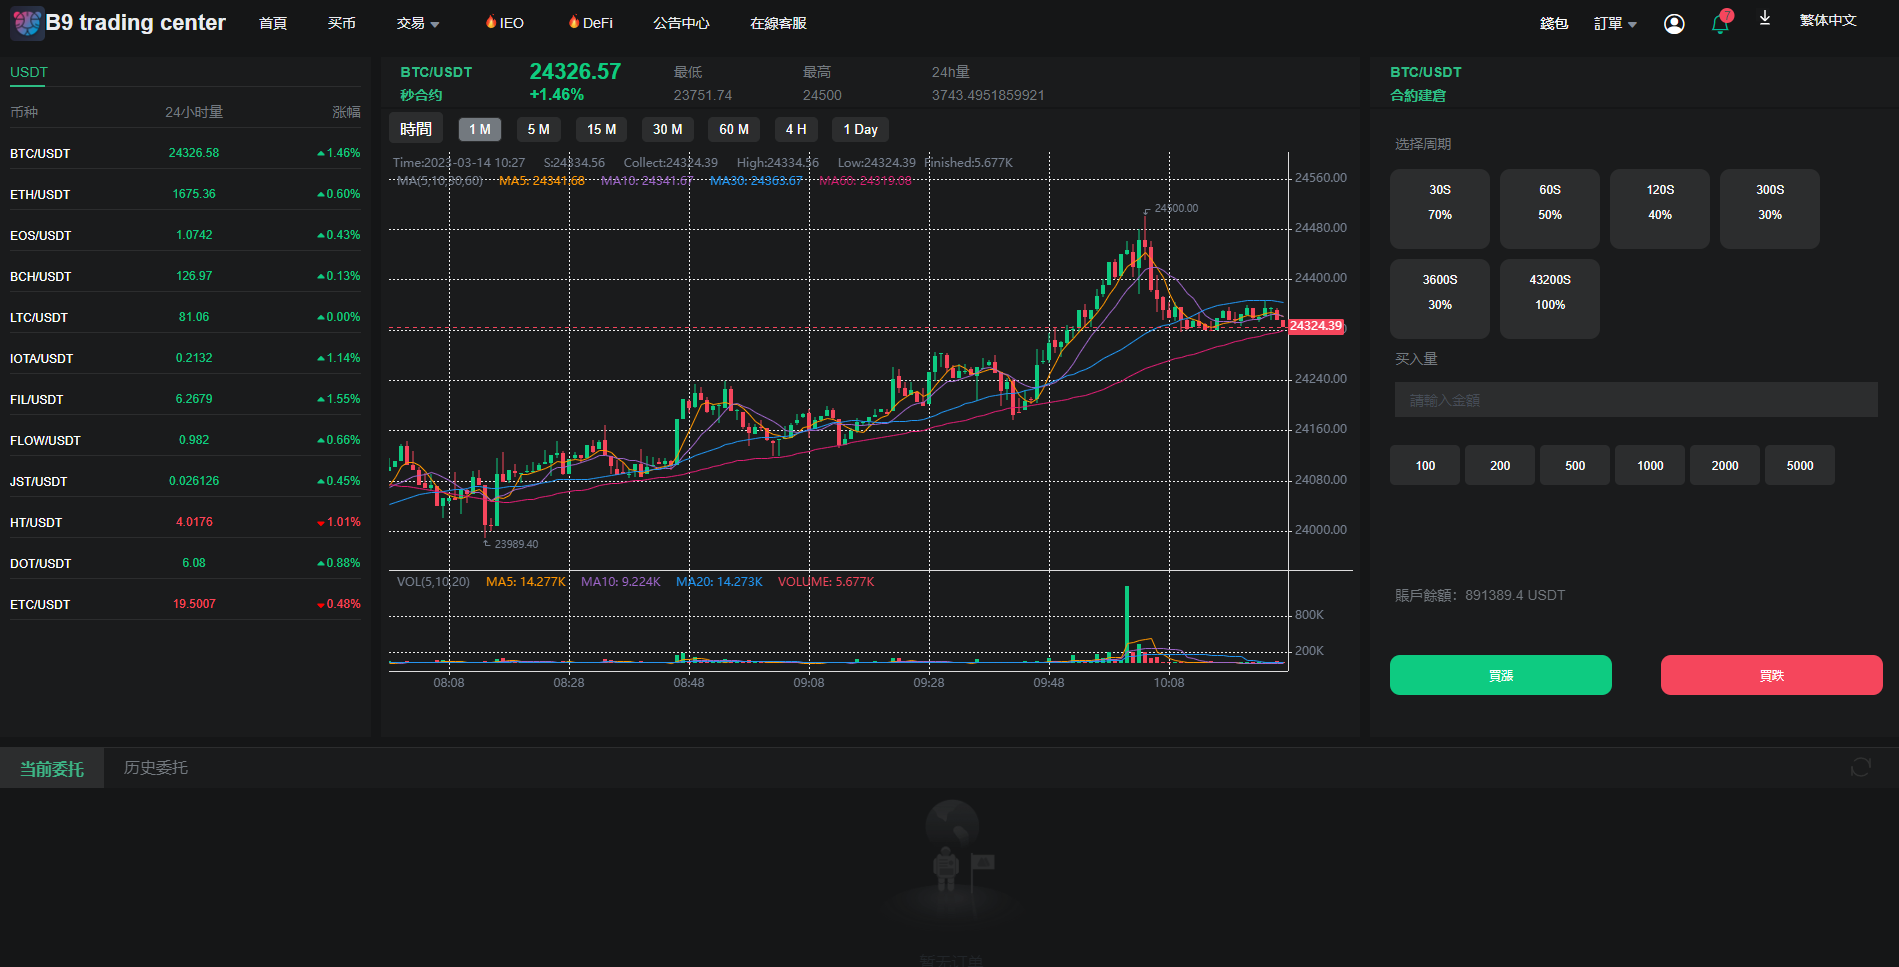Expand the 訂單 orders dropdown
This screenshot has width=1899, height=967.
1615,24
